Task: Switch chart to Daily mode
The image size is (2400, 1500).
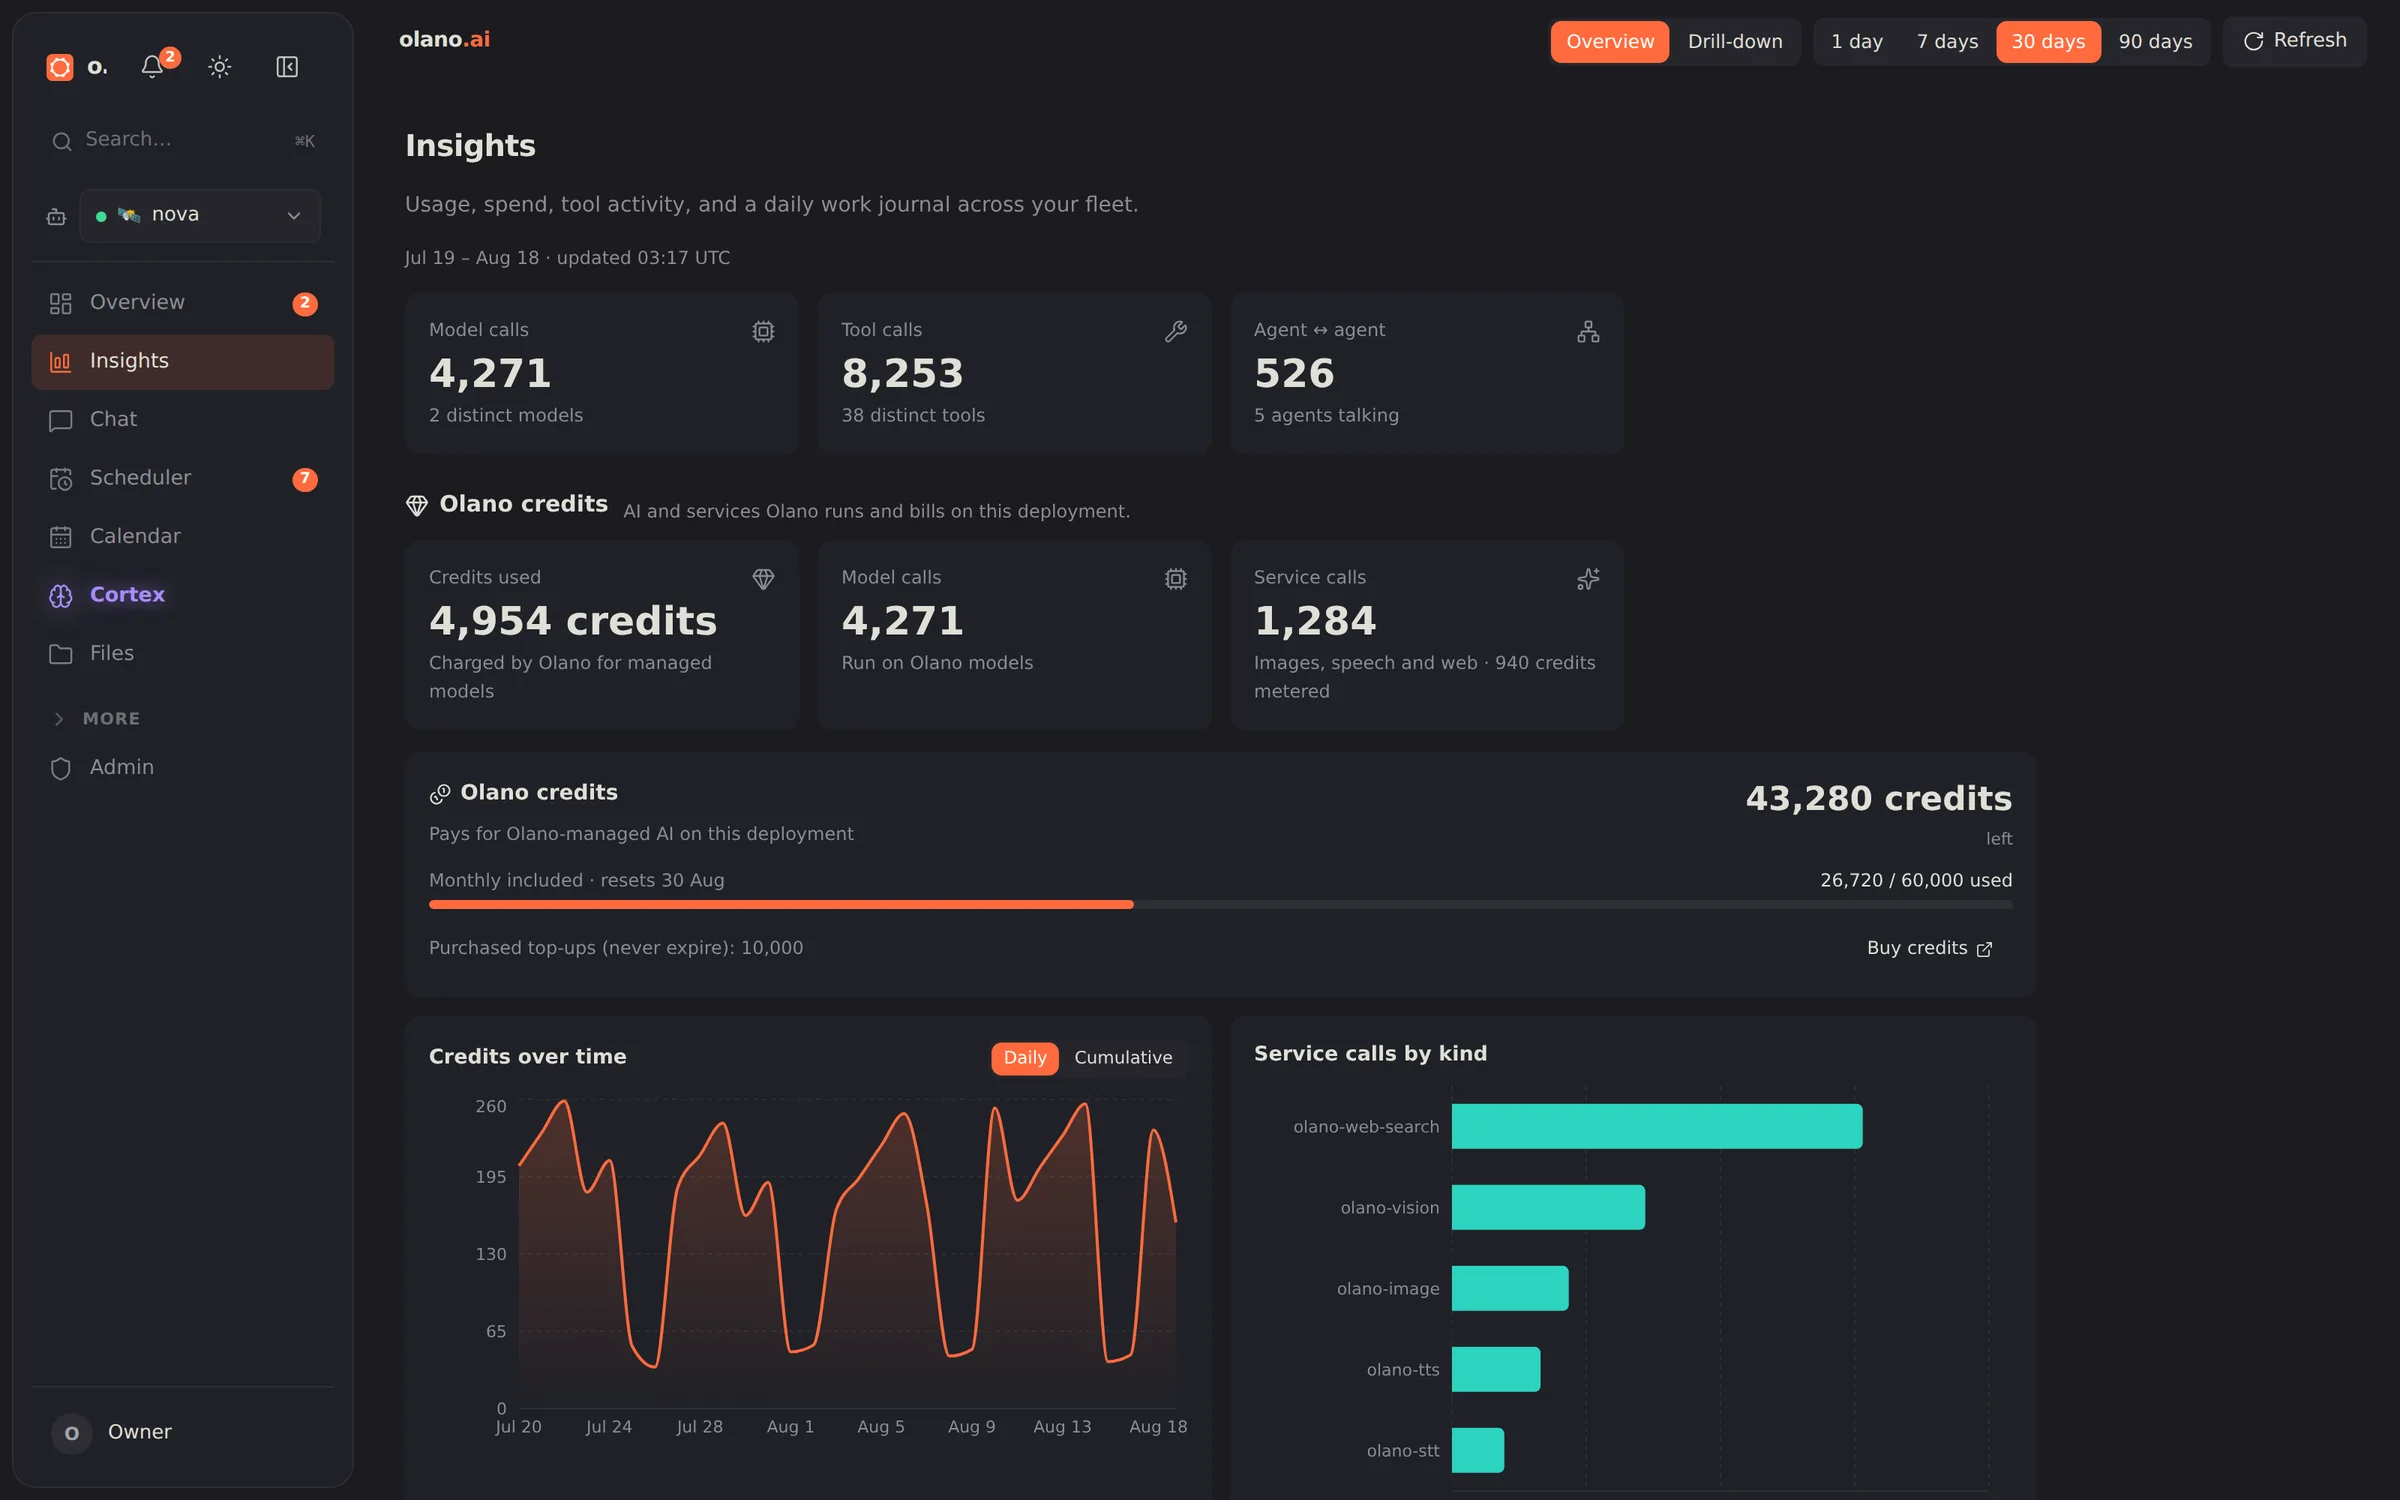Action: (1024, 1058)
